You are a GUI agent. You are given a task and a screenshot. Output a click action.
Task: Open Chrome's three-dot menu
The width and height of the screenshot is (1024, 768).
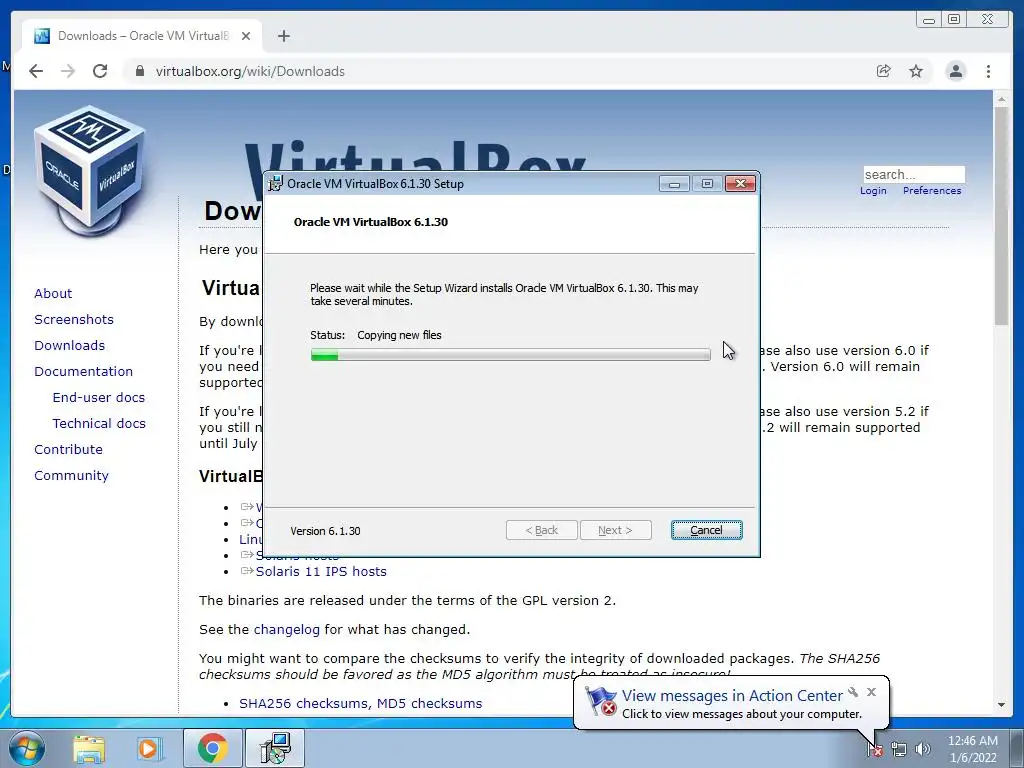pos(988,71)
